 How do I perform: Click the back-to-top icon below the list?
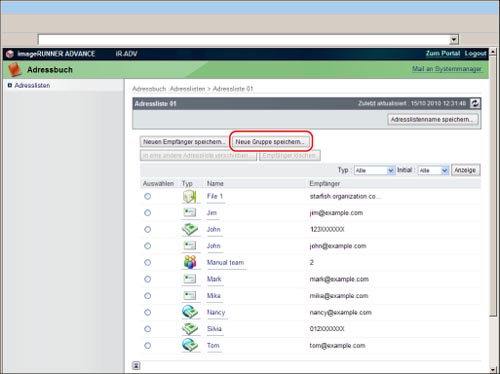[x=136, y=365]
